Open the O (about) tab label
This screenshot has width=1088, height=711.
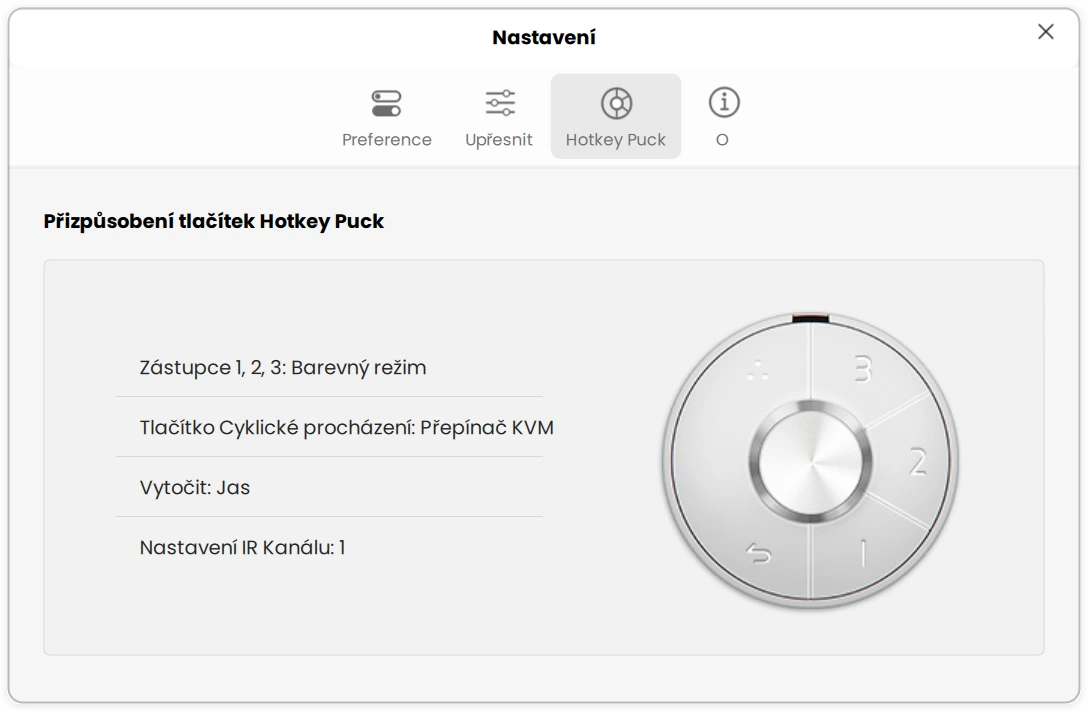[722, 140]
